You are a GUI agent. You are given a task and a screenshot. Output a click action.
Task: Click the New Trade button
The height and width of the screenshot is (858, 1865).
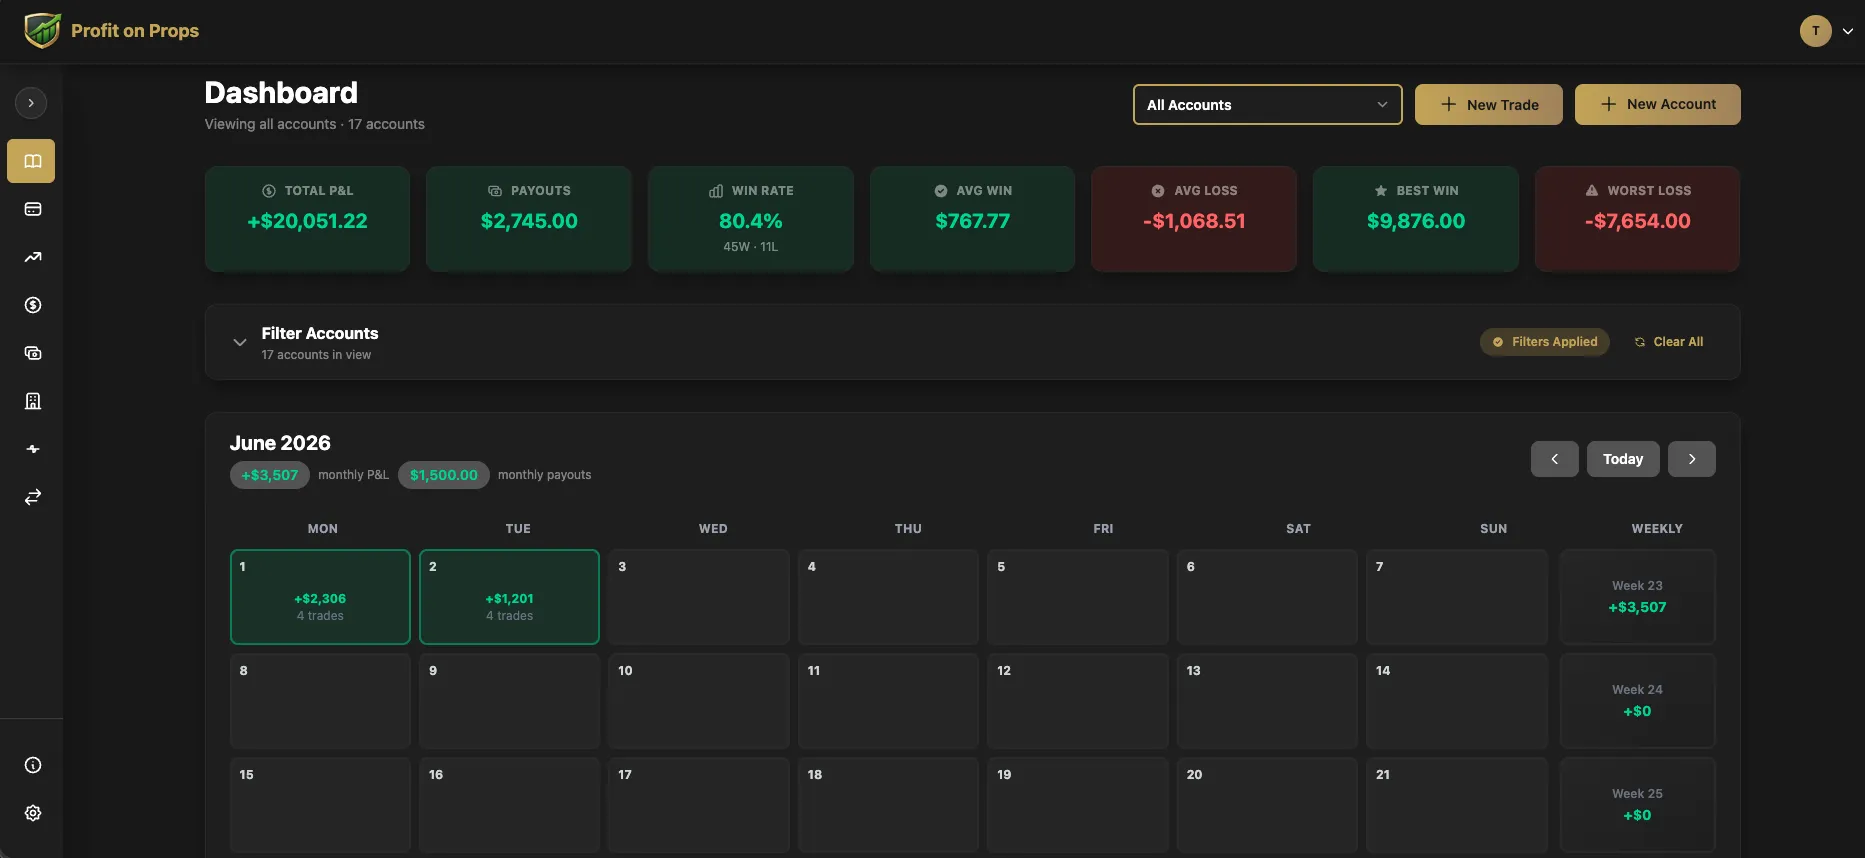pyautogui.click(x=1488, y=105)
